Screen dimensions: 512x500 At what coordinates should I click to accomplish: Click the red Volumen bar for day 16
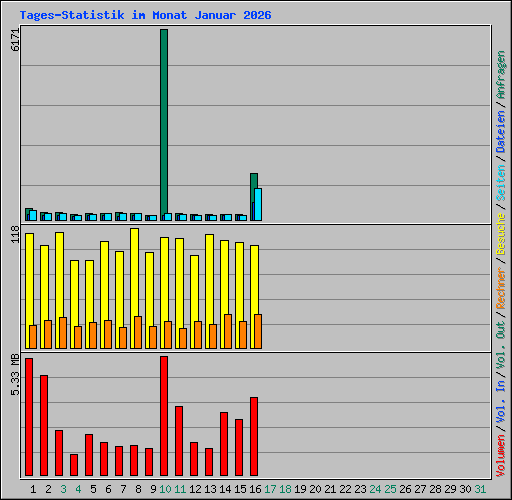point(254,436)
